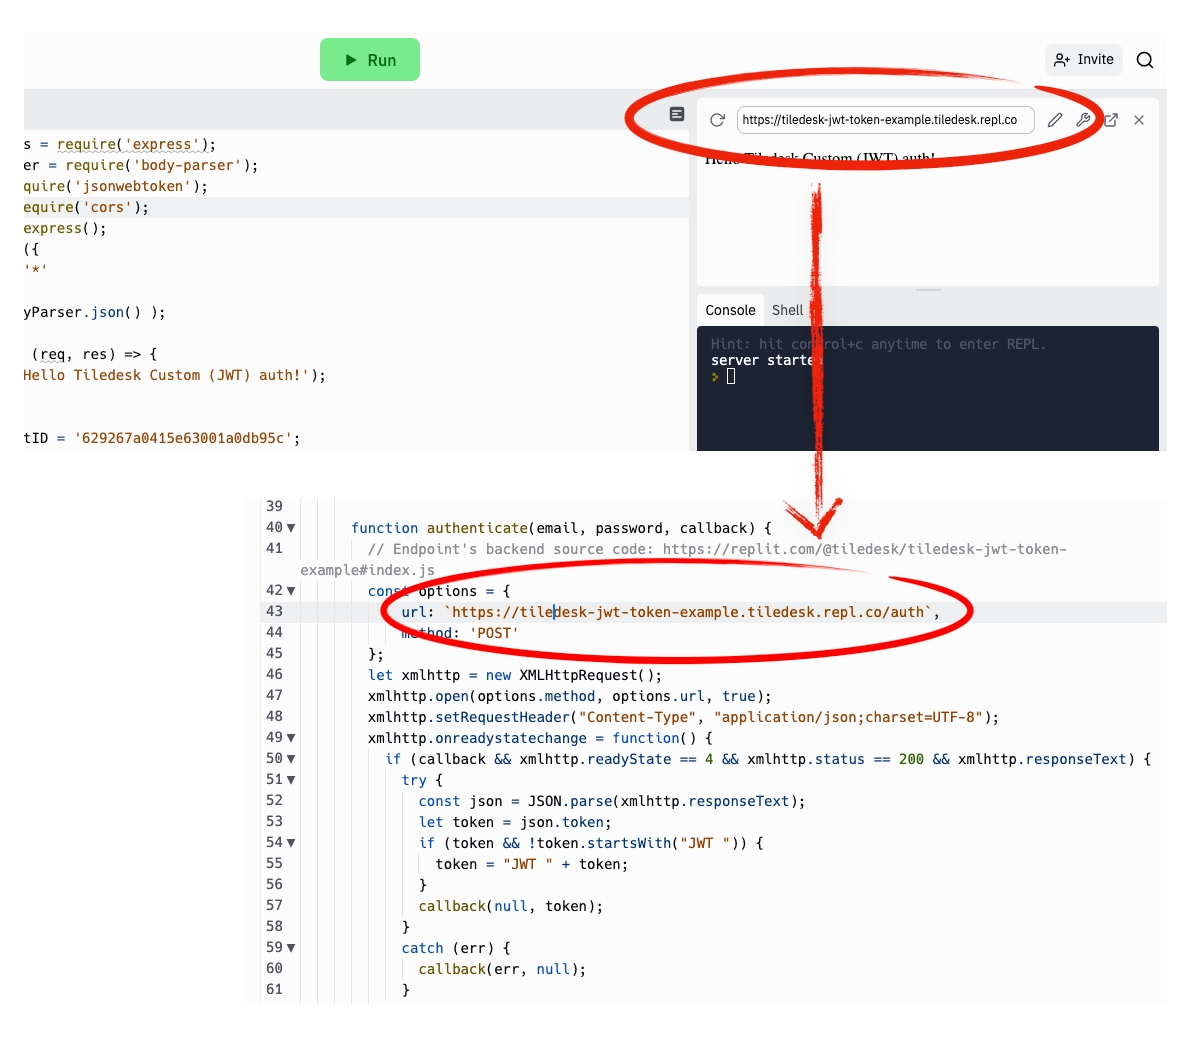Collapse the try block at line 51
Screen dimensions: 1204x1045
coord(291,780)
